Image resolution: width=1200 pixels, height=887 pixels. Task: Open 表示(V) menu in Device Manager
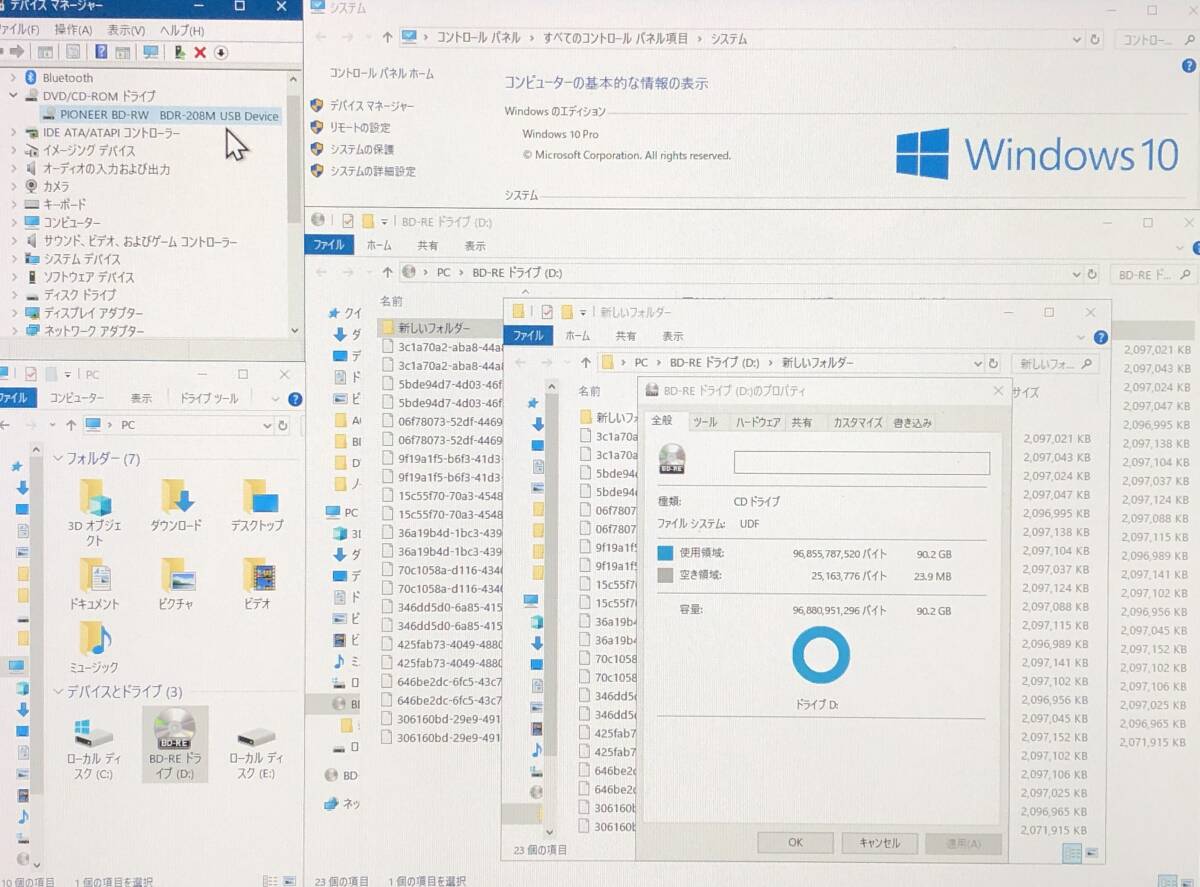pos(126,30)
